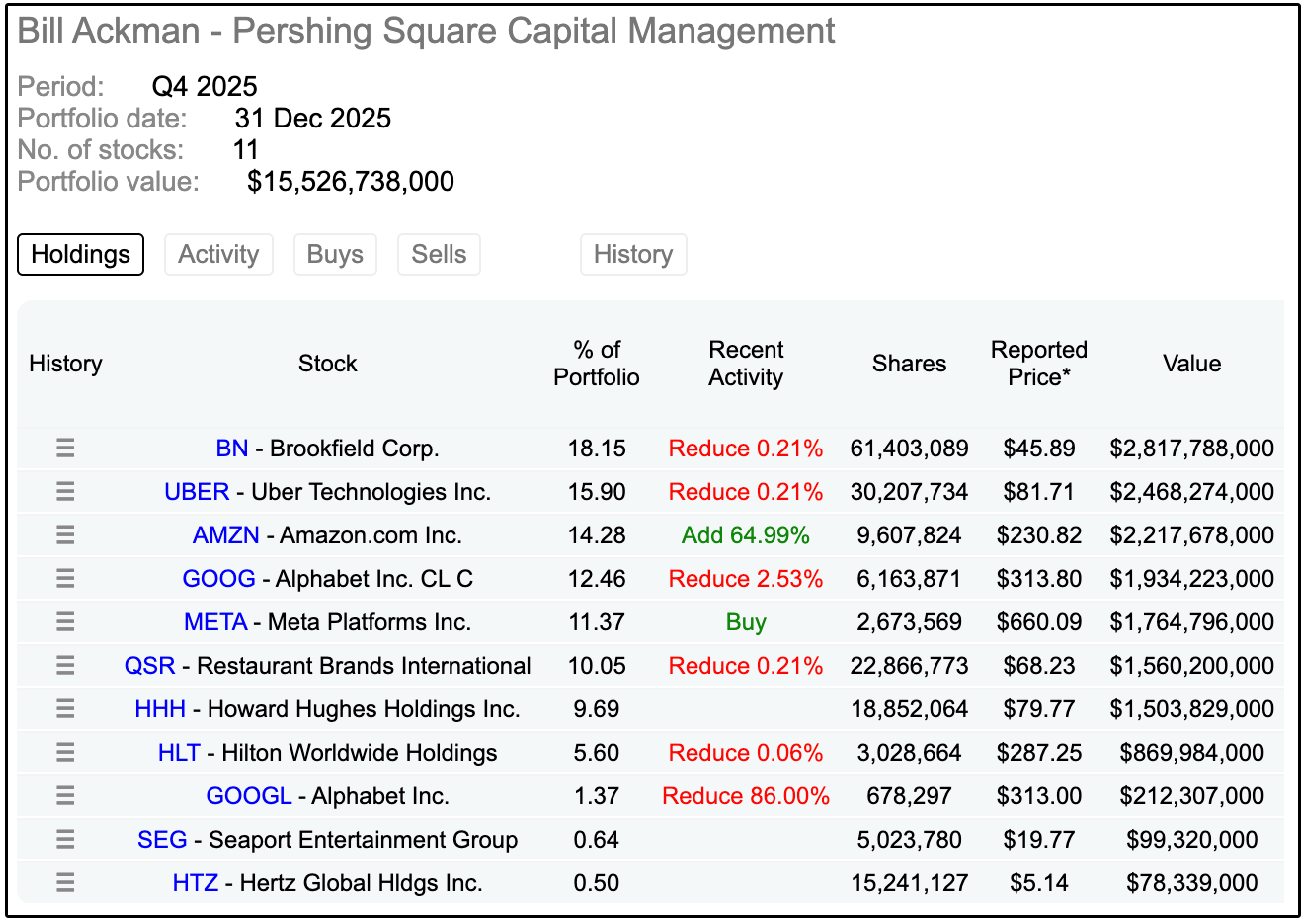
Task: Open the AMZN ticker link
Action: [226, 535]
